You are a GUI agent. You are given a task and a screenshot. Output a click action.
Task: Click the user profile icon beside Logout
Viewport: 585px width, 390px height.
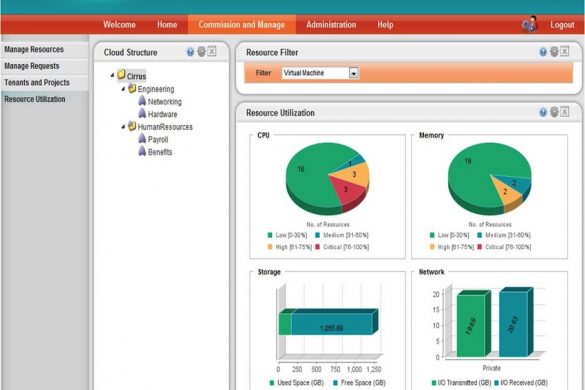click(530, 24)
